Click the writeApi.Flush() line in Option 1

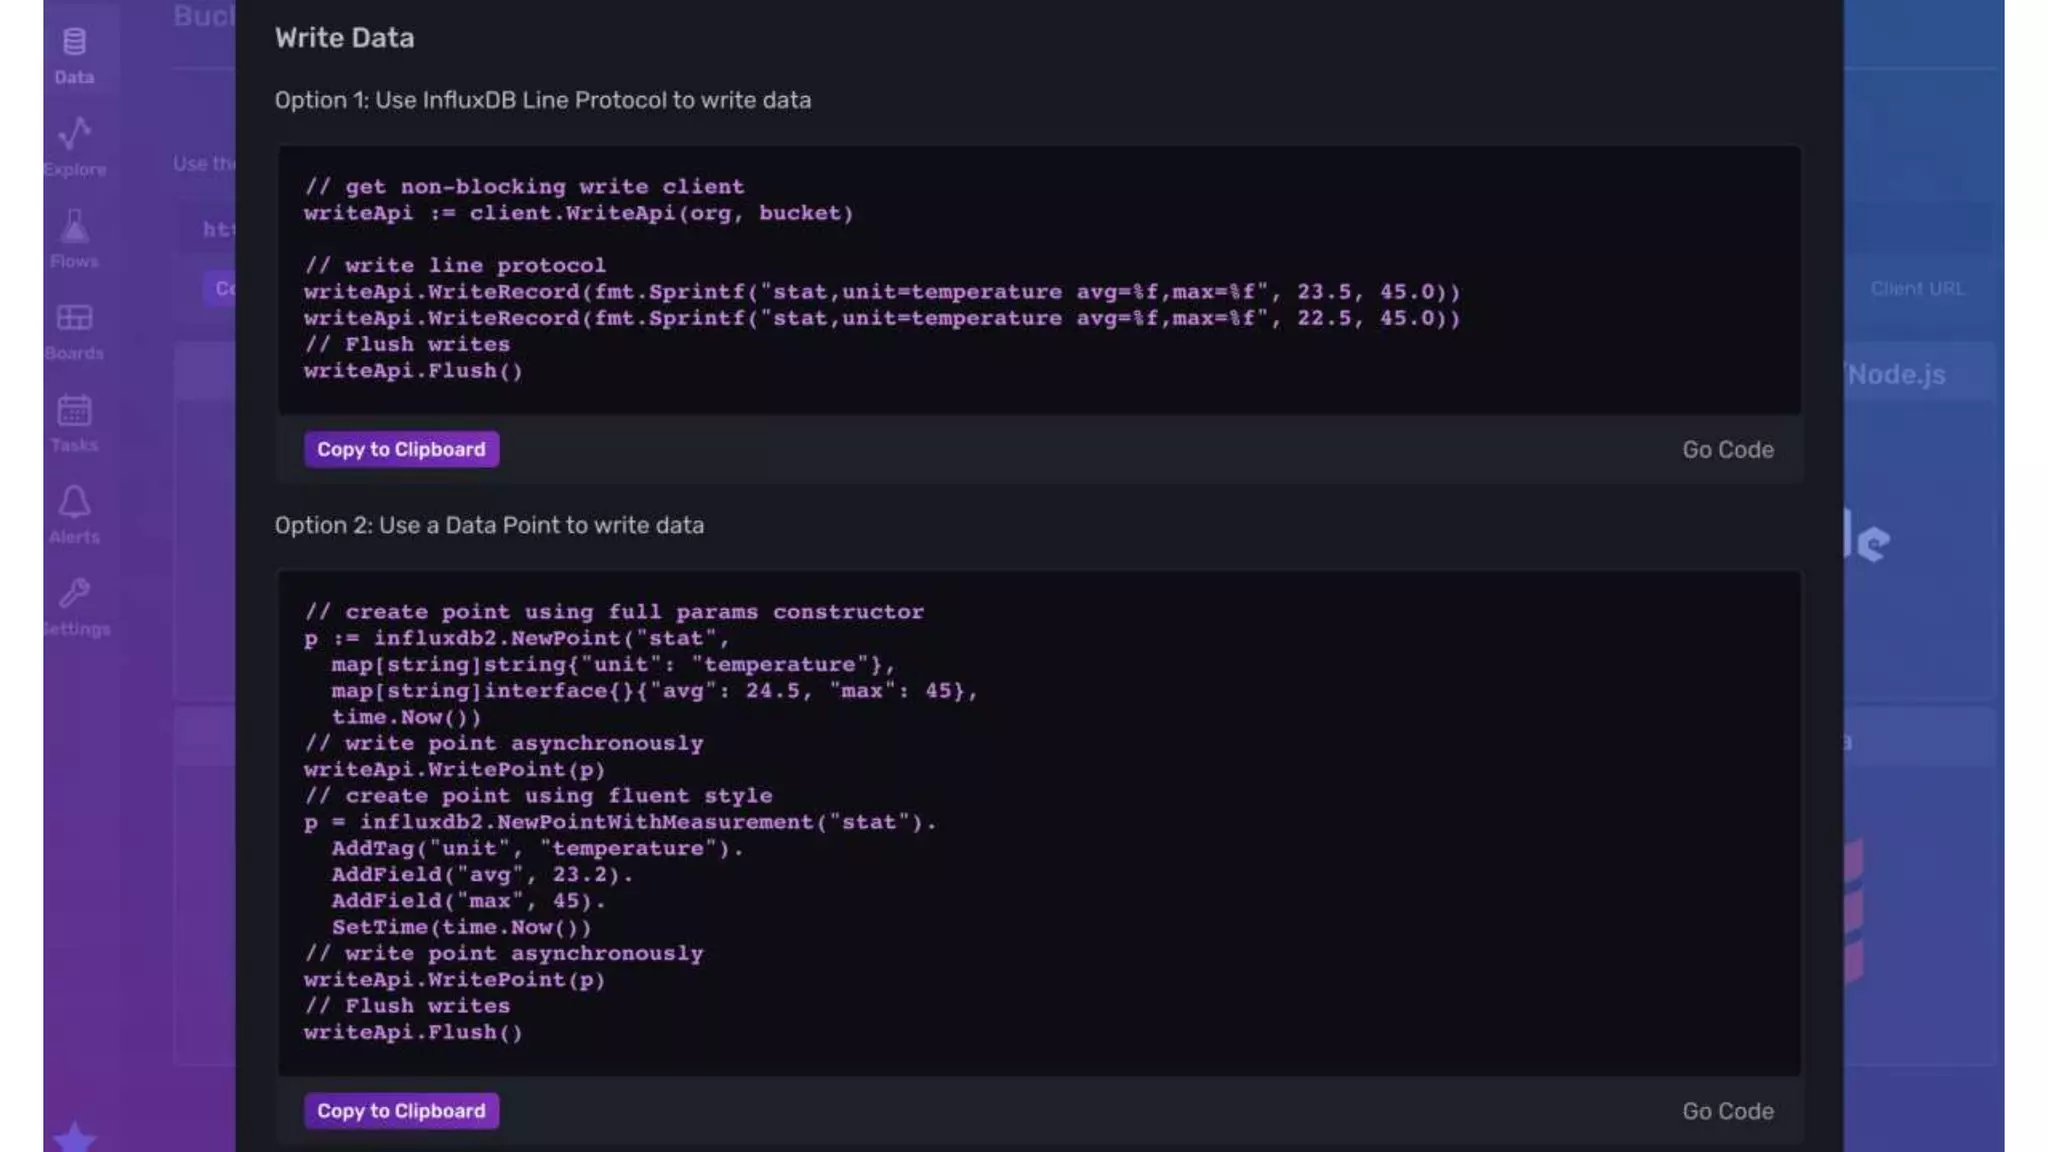click(413, 371)
